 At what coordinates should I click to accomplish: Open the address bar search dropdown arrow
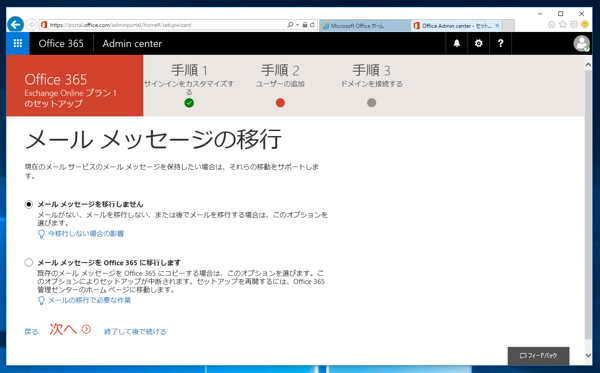coord(297,25)
